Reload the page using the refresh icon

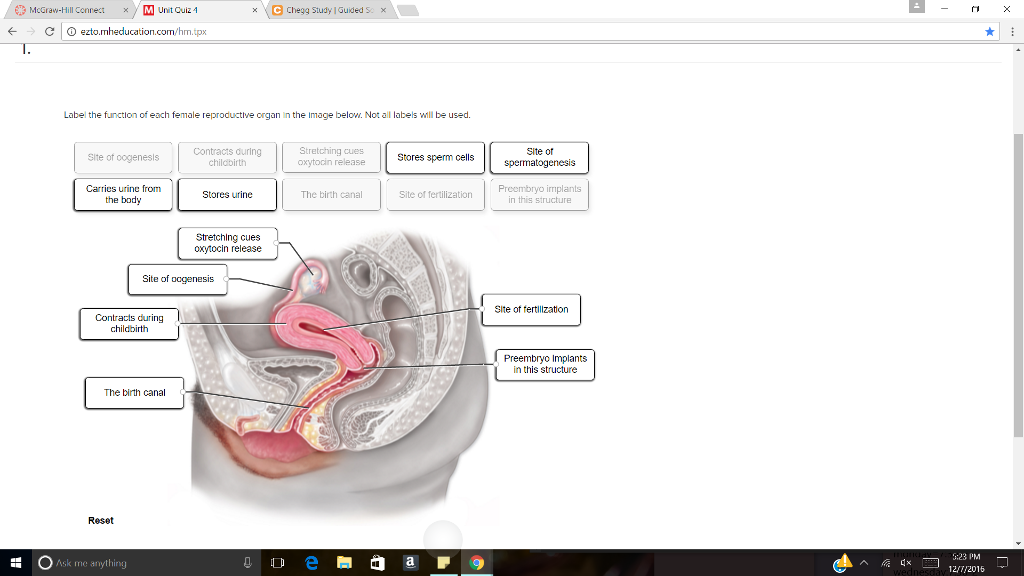coord(48,31)
